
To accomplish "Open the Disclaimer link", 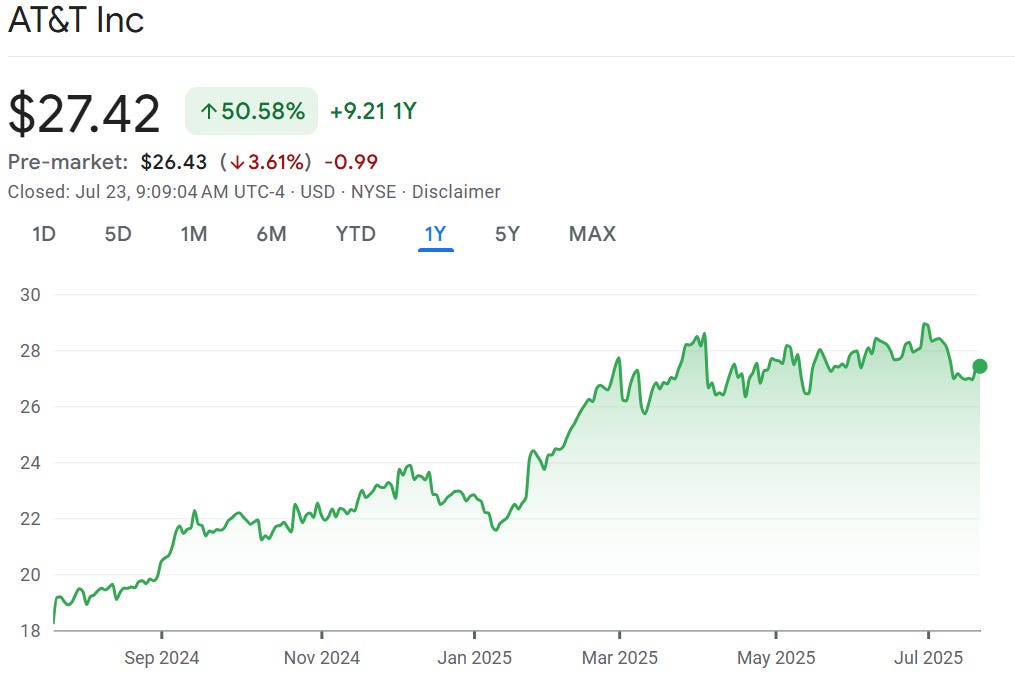I will pyautogui.click(x=456, y=192).
